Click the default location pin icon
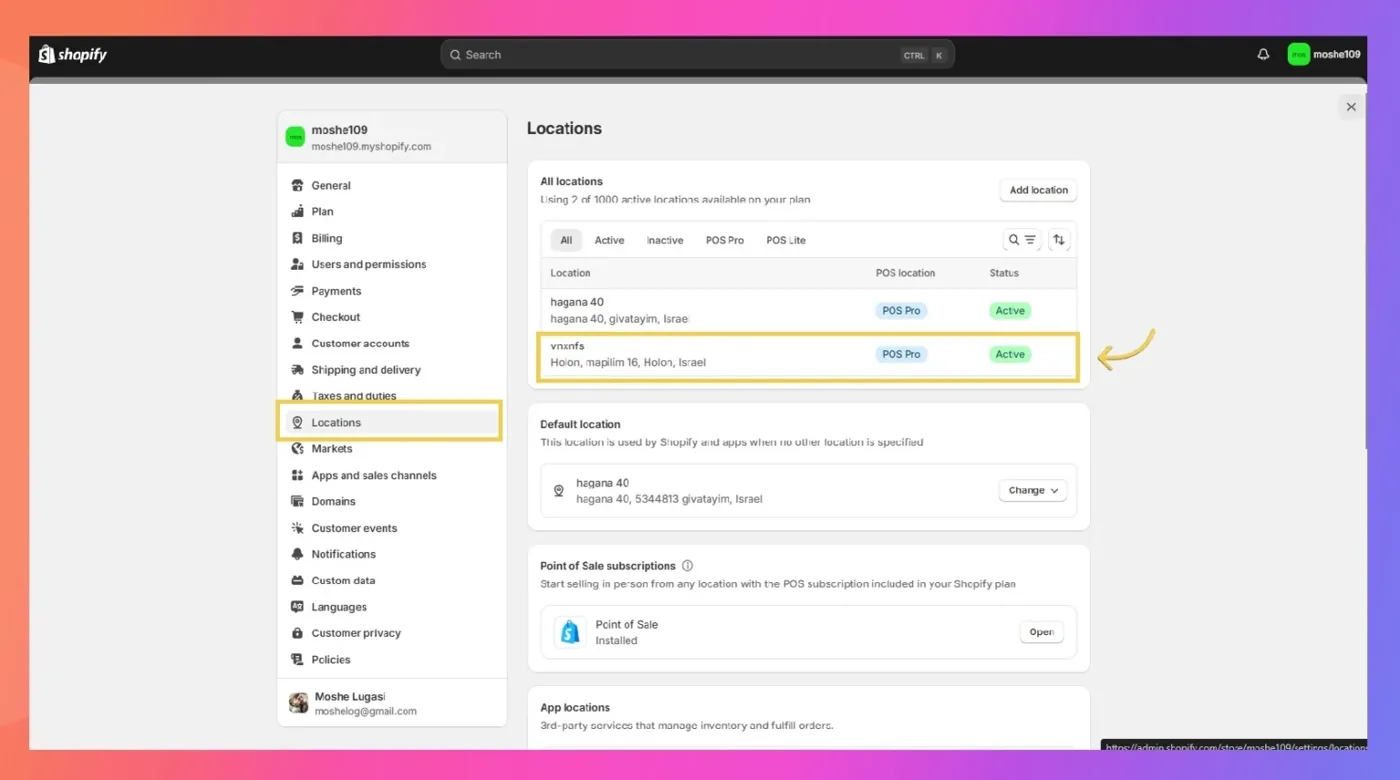This screenshot has width=1400, height=780. [x=559, y=491]
